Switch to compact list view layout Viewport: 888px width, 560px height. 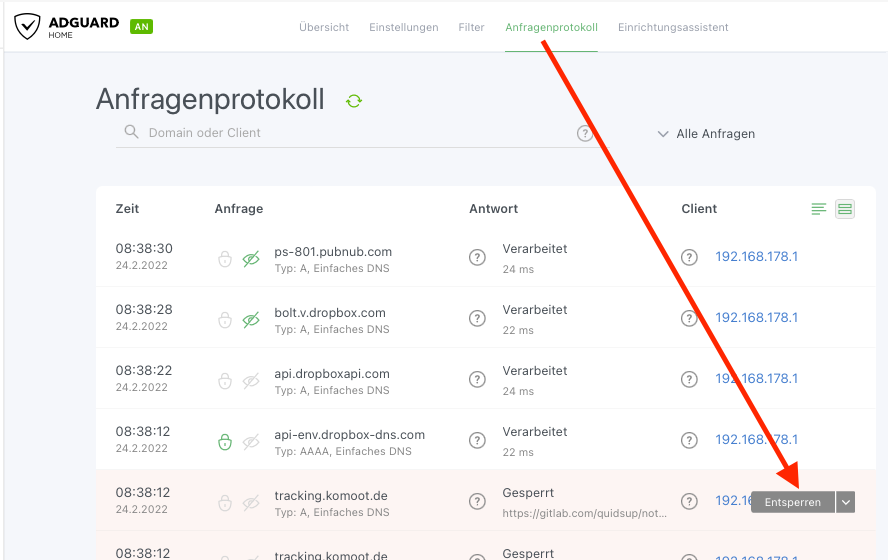click(x=819, y=209)
